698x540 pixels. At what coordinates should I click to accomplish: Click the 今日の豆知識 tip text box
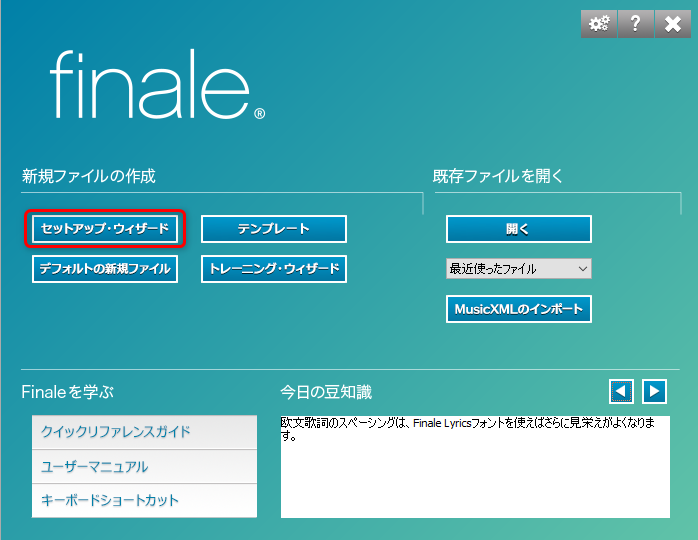[475, 467]
